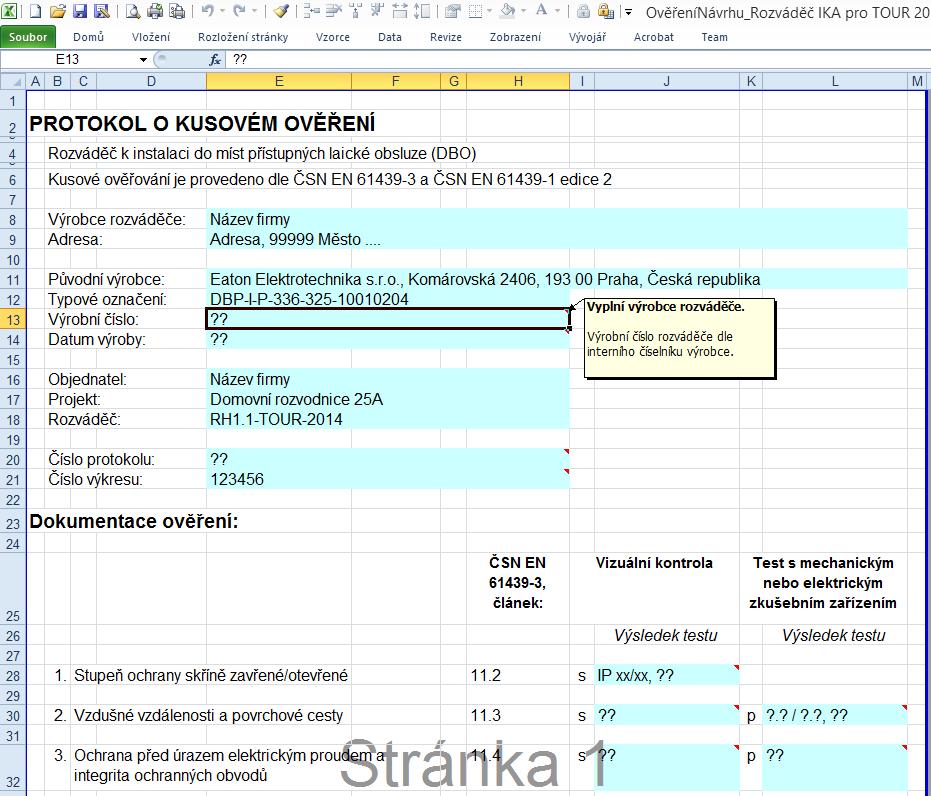Select the 'IP xx/xx, ??' result cell

click(667, 676)
